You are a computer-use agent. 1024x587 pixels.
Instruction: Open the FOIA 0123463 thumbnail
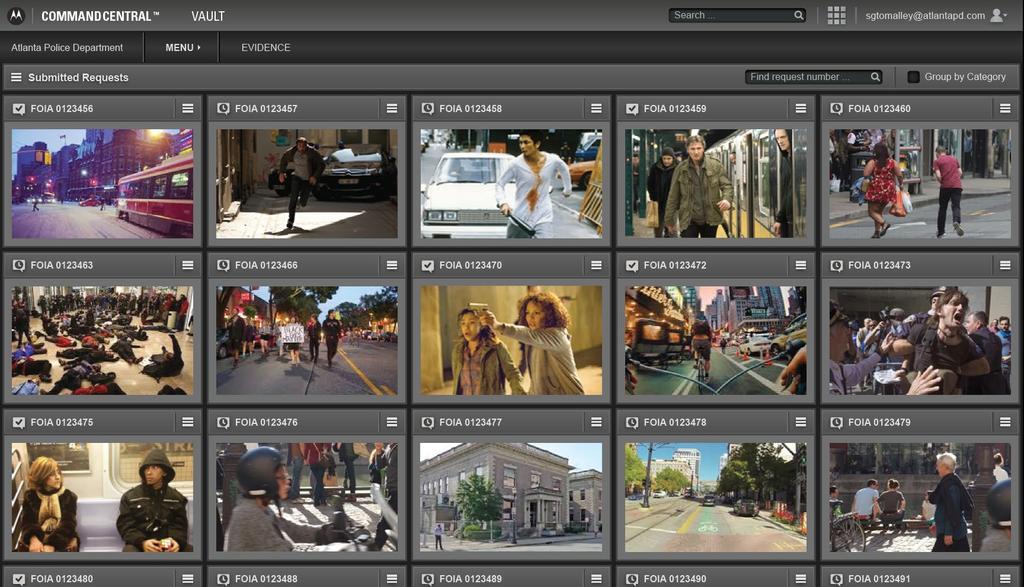click(103, 340)
